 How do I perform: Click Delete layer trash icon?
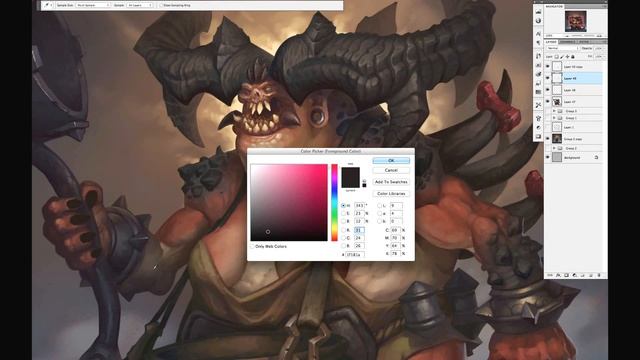[599, 276]
